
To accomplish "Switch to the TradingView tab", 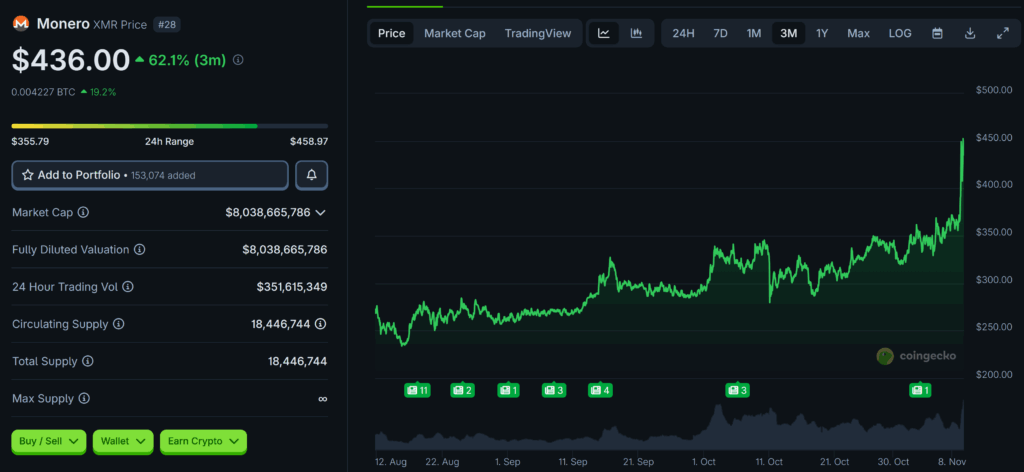I will pyautogui.click(x=538, y=33).
